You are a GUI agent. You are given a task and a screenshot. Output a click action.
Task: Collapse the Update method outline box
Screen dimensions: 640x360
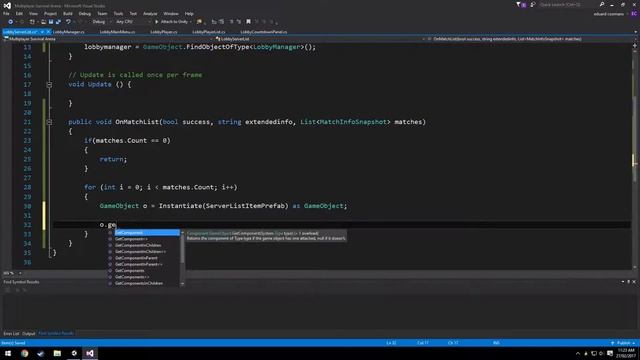click(x=49, y=85)
